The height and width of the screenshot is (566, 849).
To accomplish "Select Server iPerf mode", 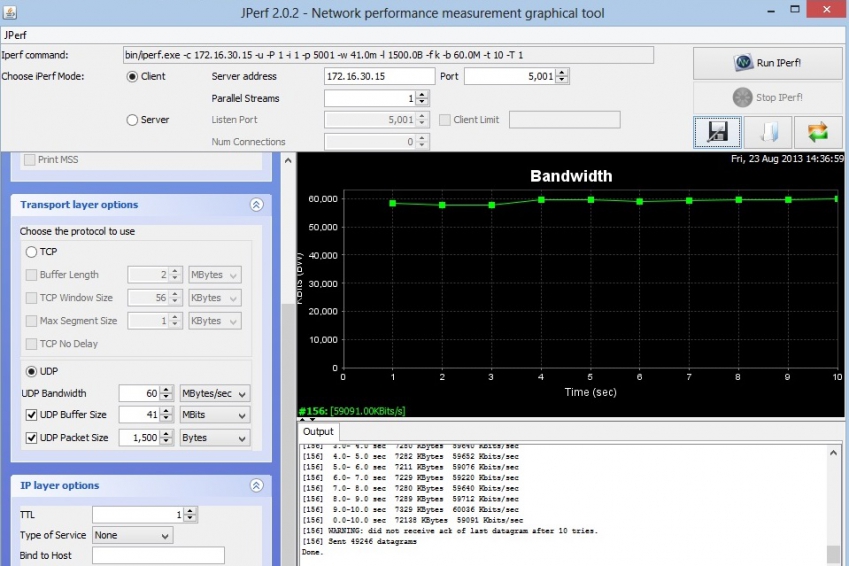I will (132, 120).
